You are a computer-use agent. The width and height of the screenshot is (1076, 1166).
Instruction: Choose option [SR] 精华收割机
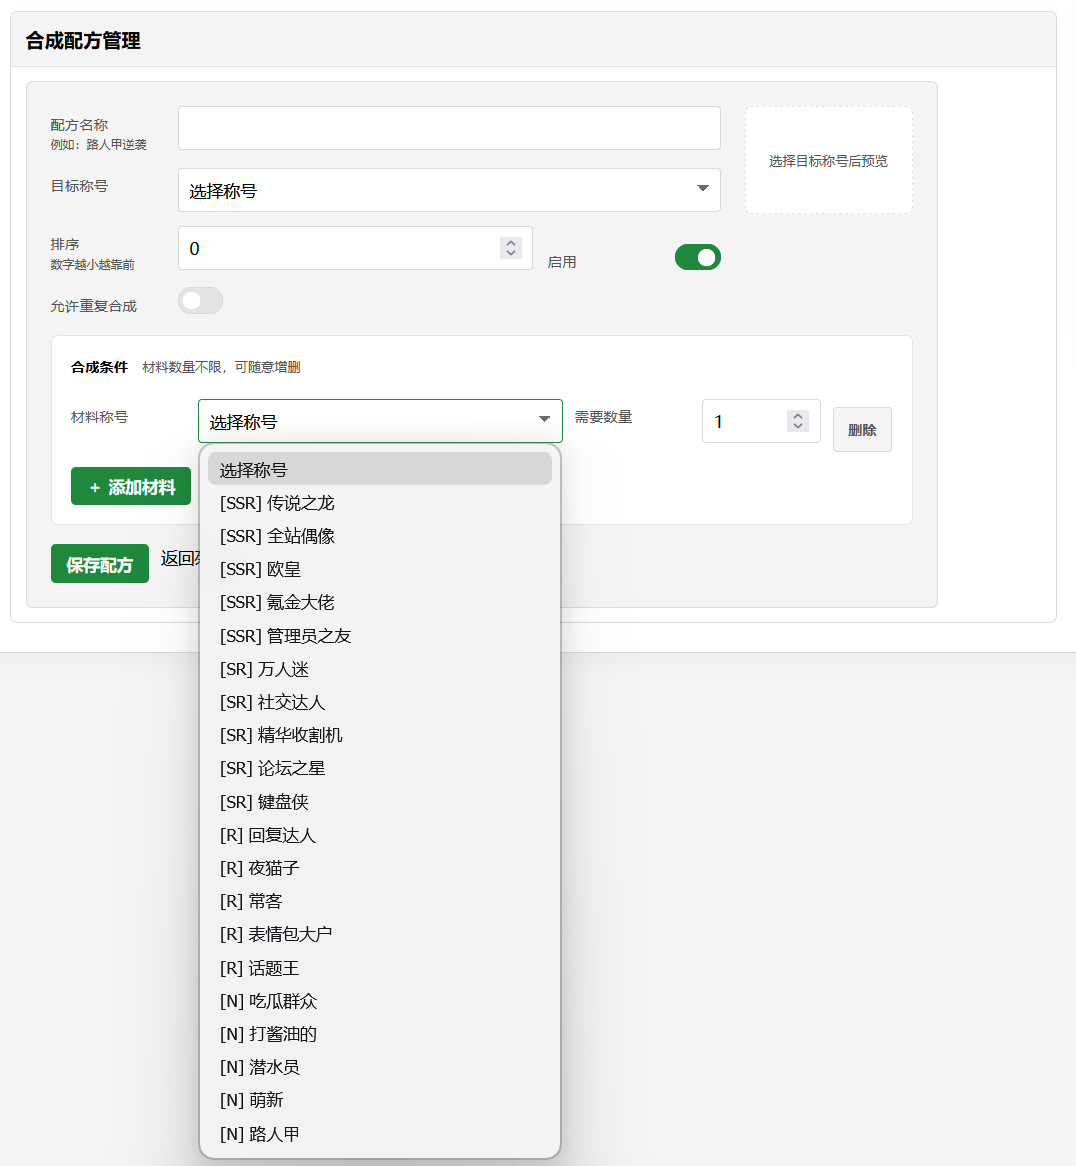(x=380, y=735)
